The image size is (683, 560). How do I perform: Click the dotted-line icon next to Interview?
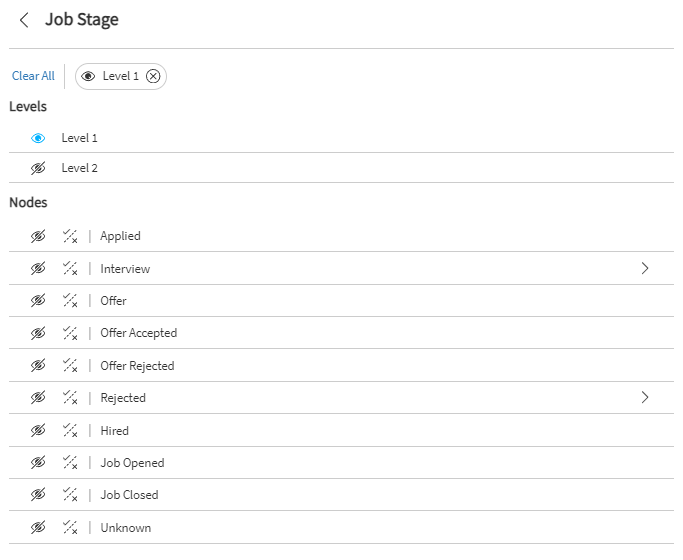pyautogui.click(x=70, y=268)
